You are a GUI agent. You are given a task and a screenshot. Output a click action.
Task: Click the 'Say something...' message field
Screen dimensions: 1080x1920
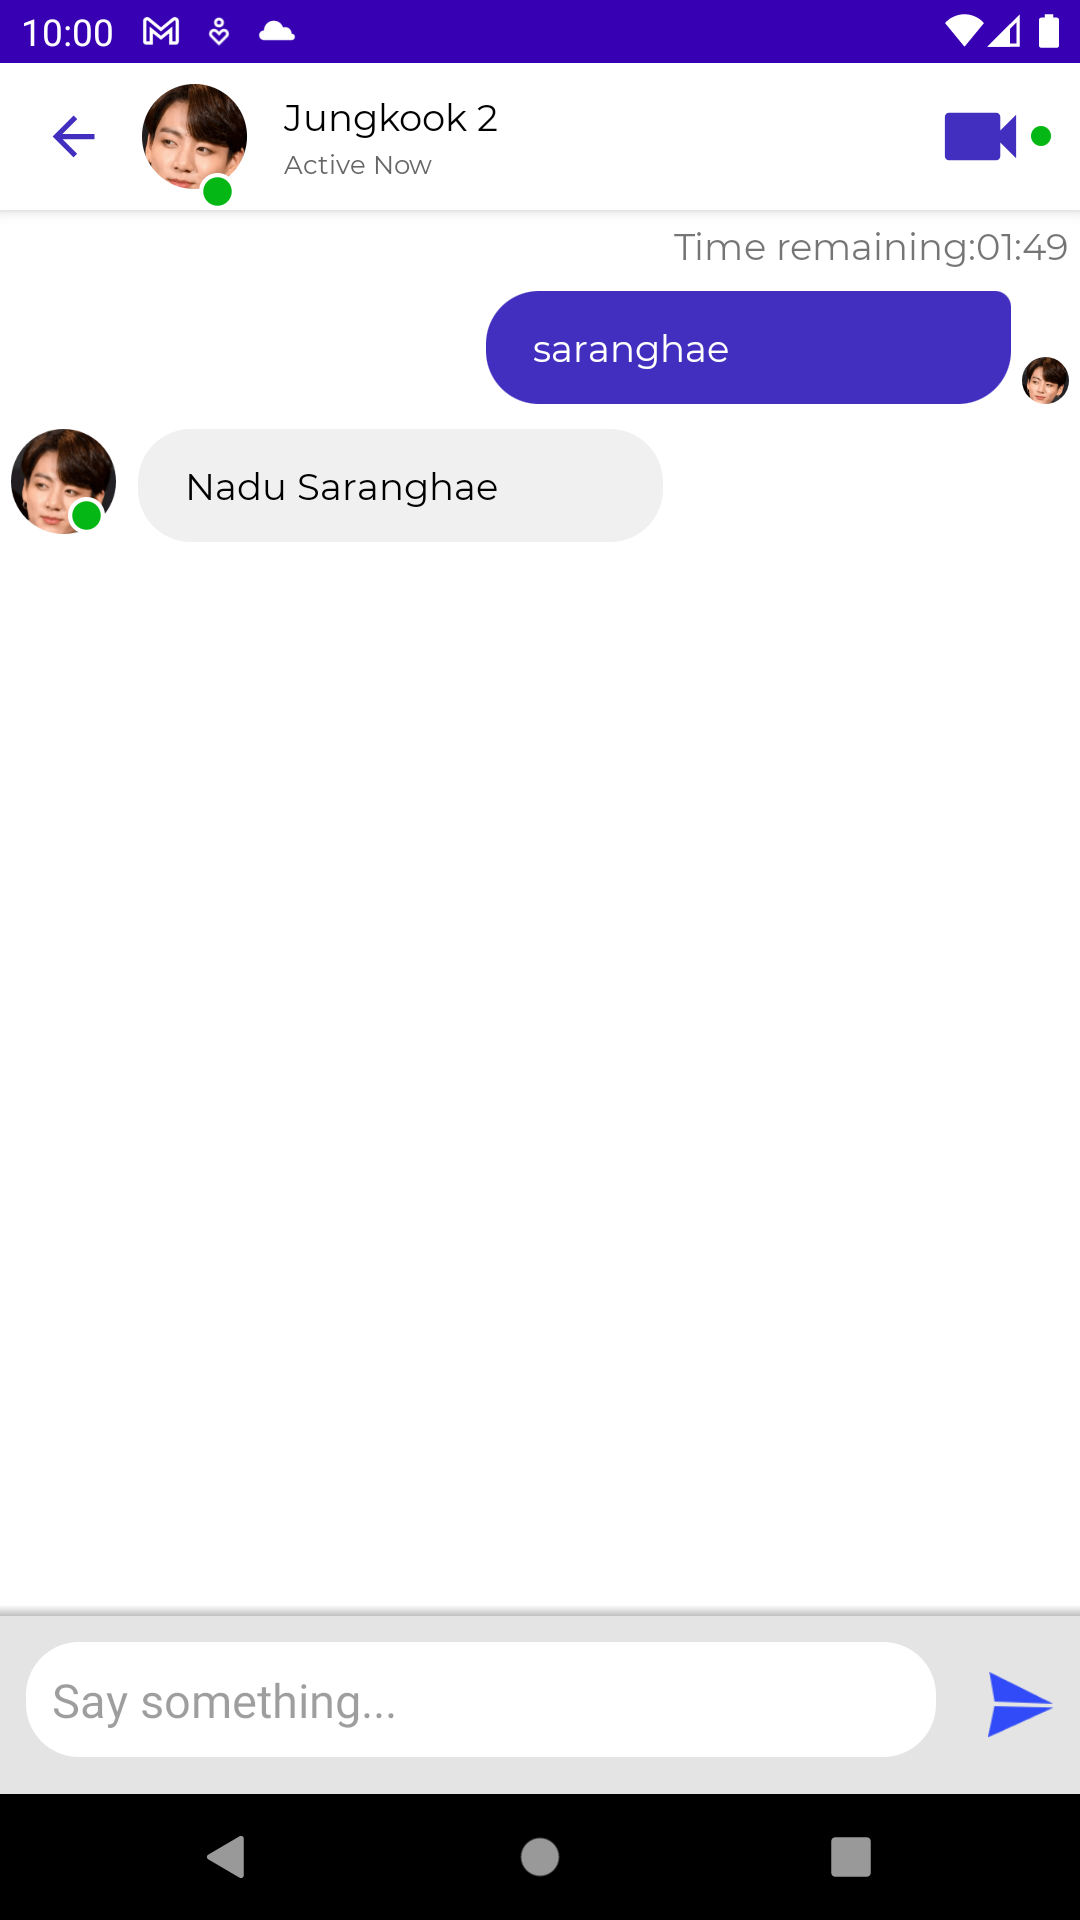point(481,1700)
